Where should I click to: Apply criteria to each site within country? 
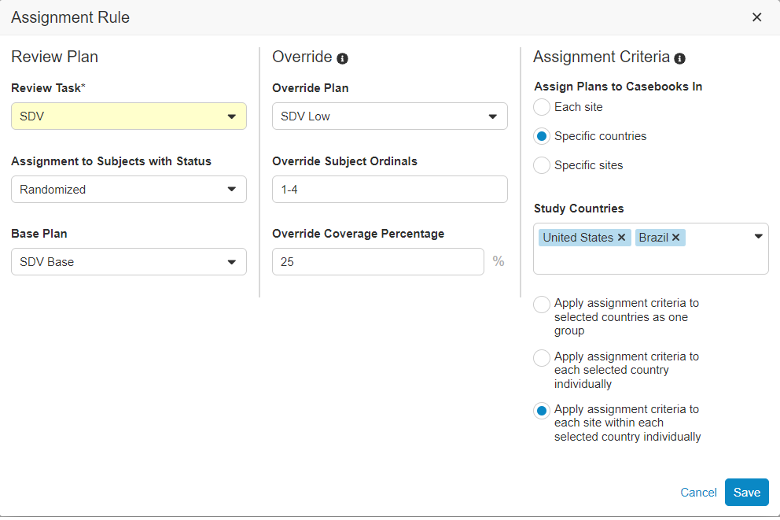click(542, 410)
